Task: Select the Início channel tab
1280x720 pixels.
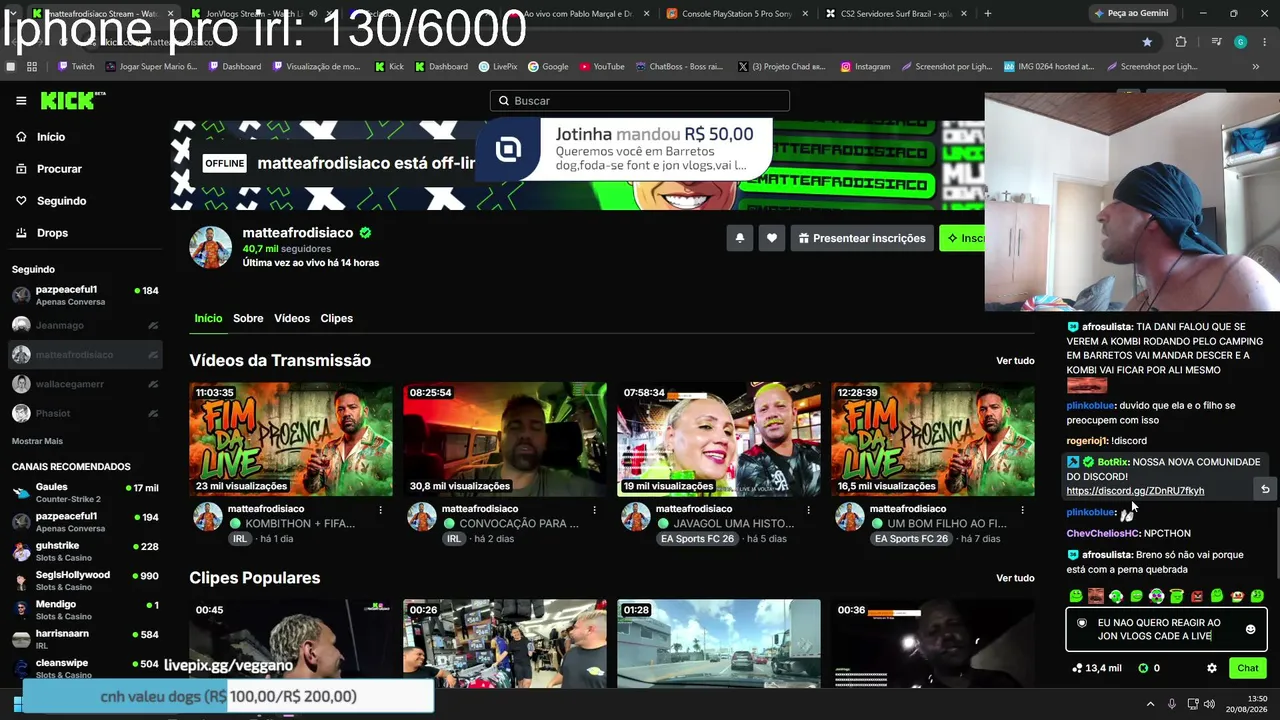Action: tap(208, 318)
